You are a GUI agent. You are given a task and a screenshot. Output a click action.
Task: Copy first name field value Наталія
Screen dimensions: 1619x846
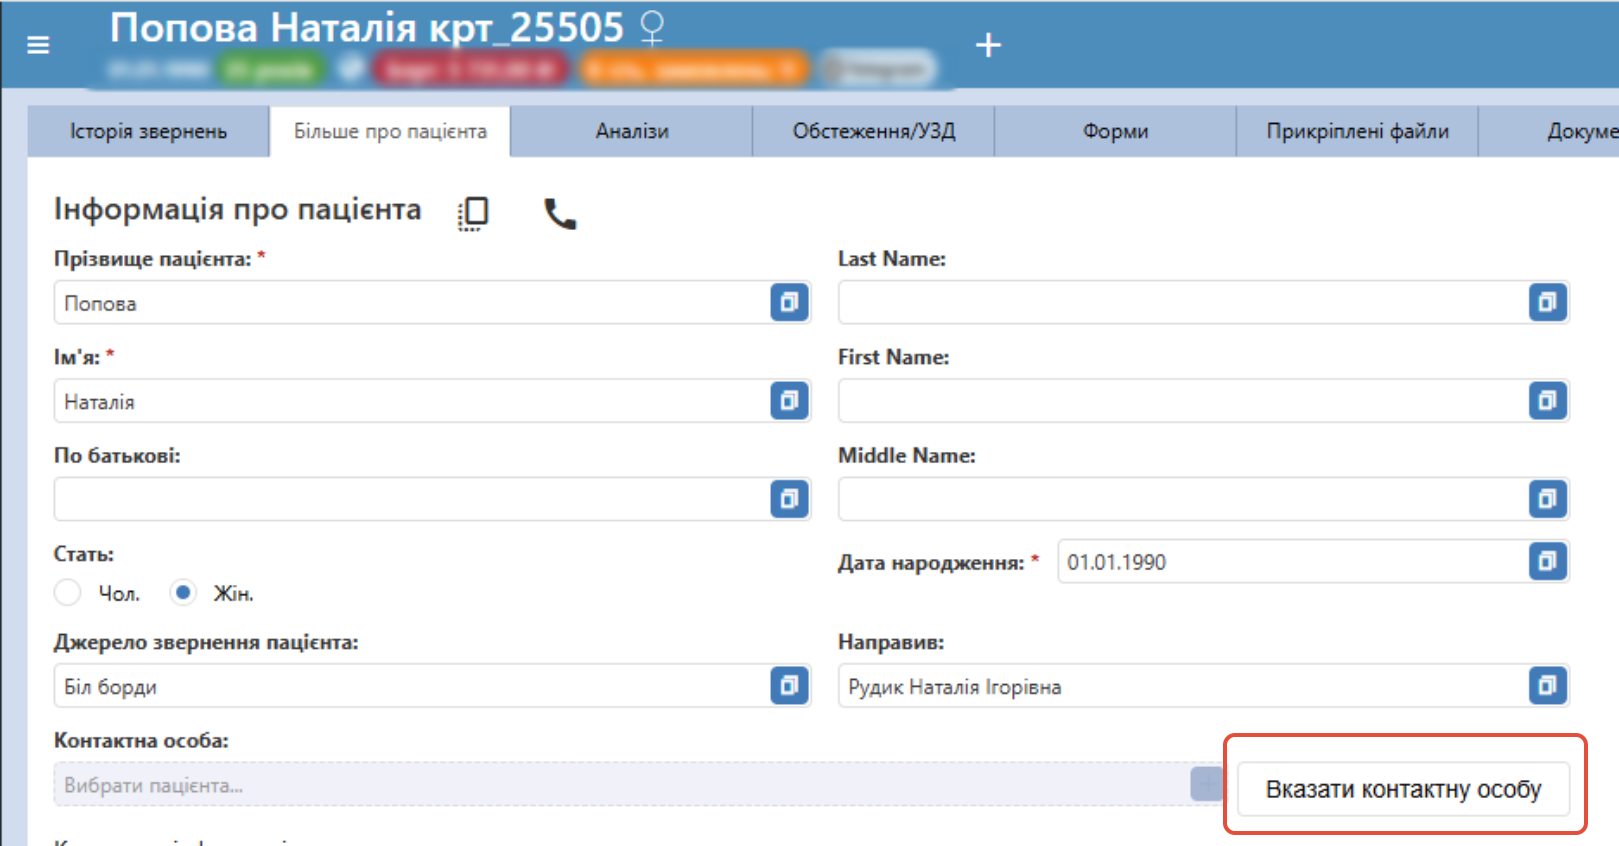(x=789, y=401)
